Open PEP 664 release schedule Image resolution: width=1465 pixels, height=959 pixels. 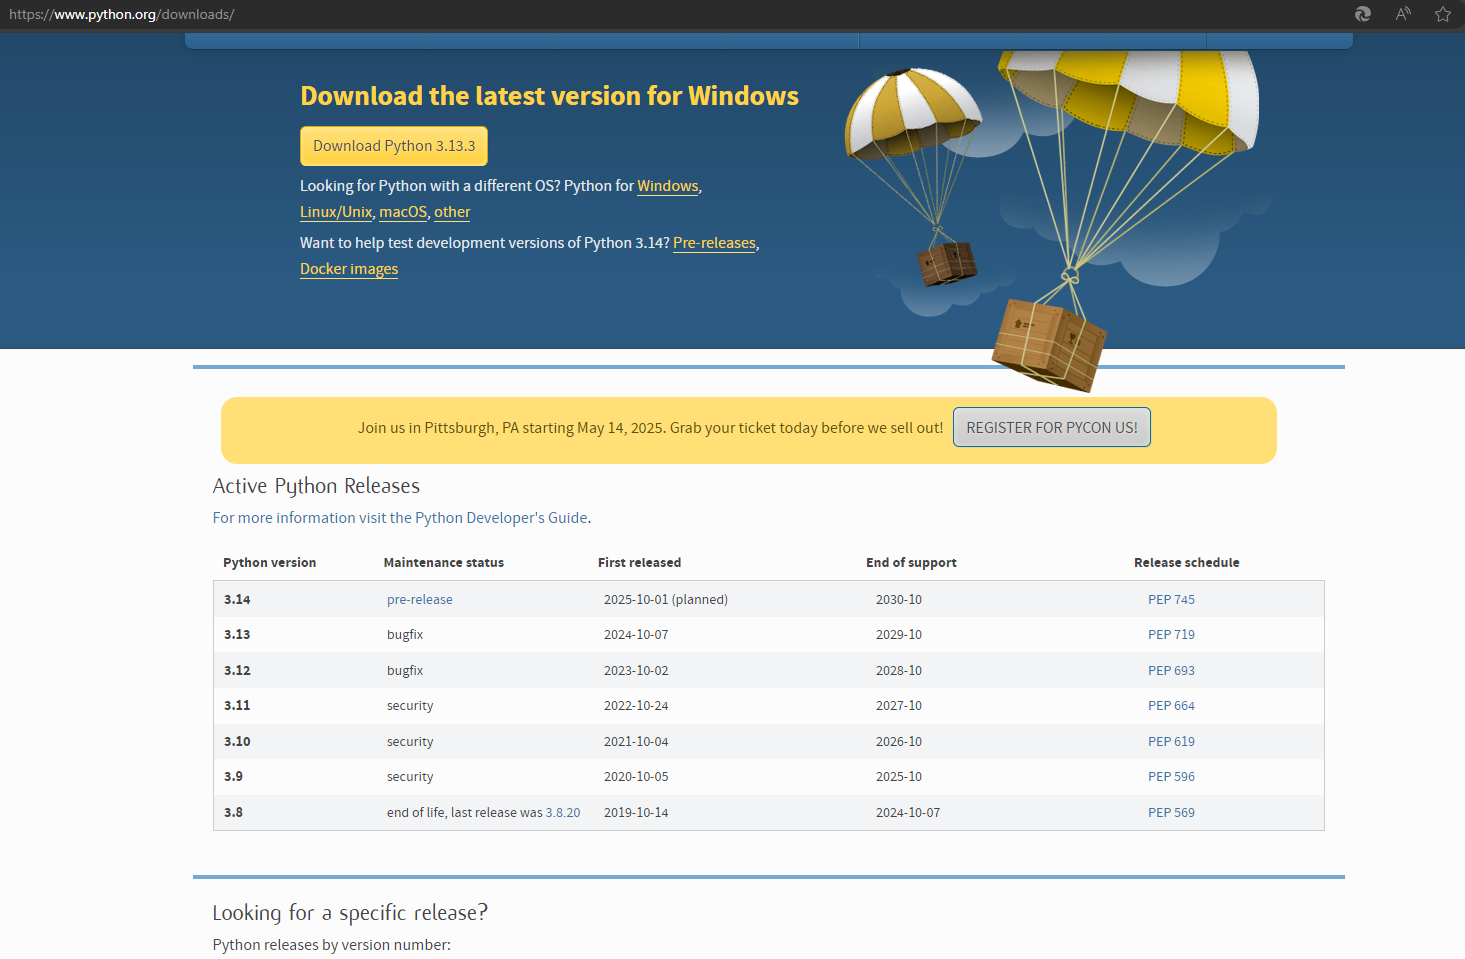click(x=1171, y=706)
